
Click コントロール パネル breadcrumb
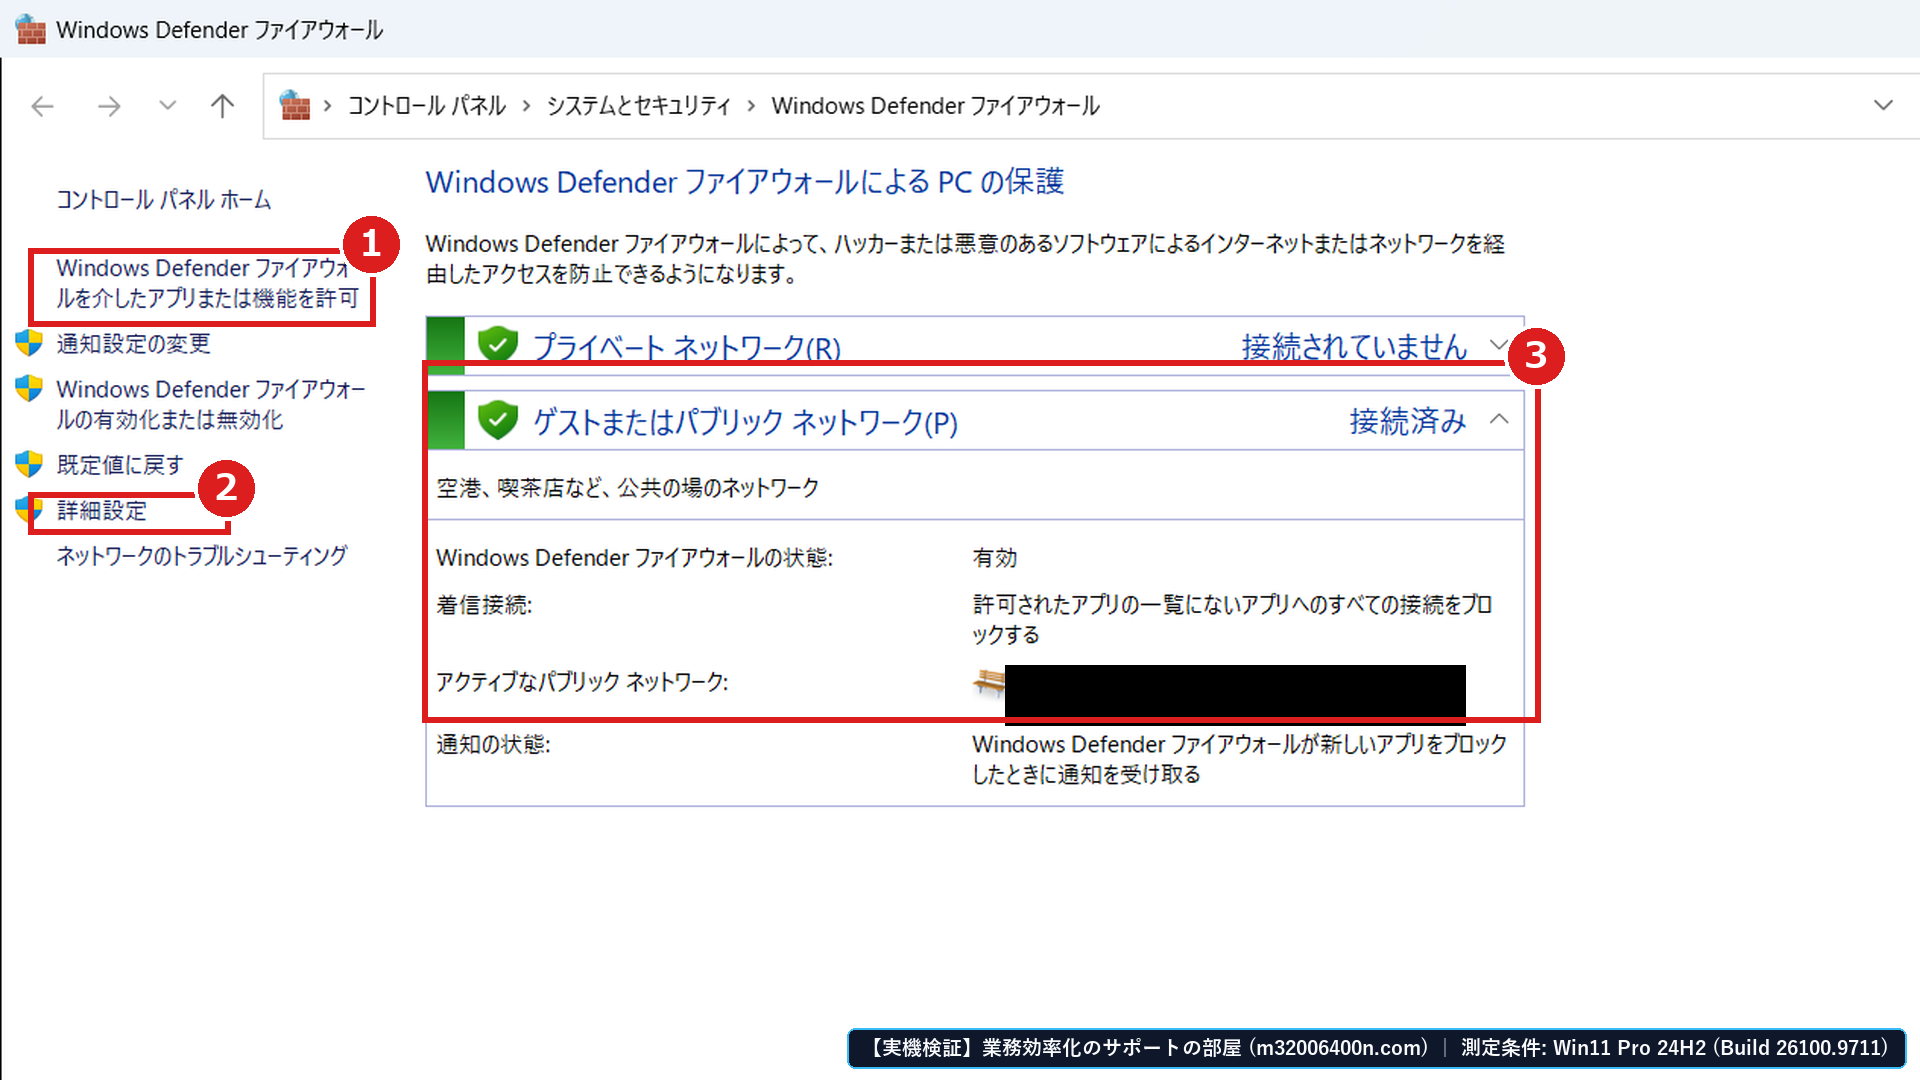click(427, 106)
